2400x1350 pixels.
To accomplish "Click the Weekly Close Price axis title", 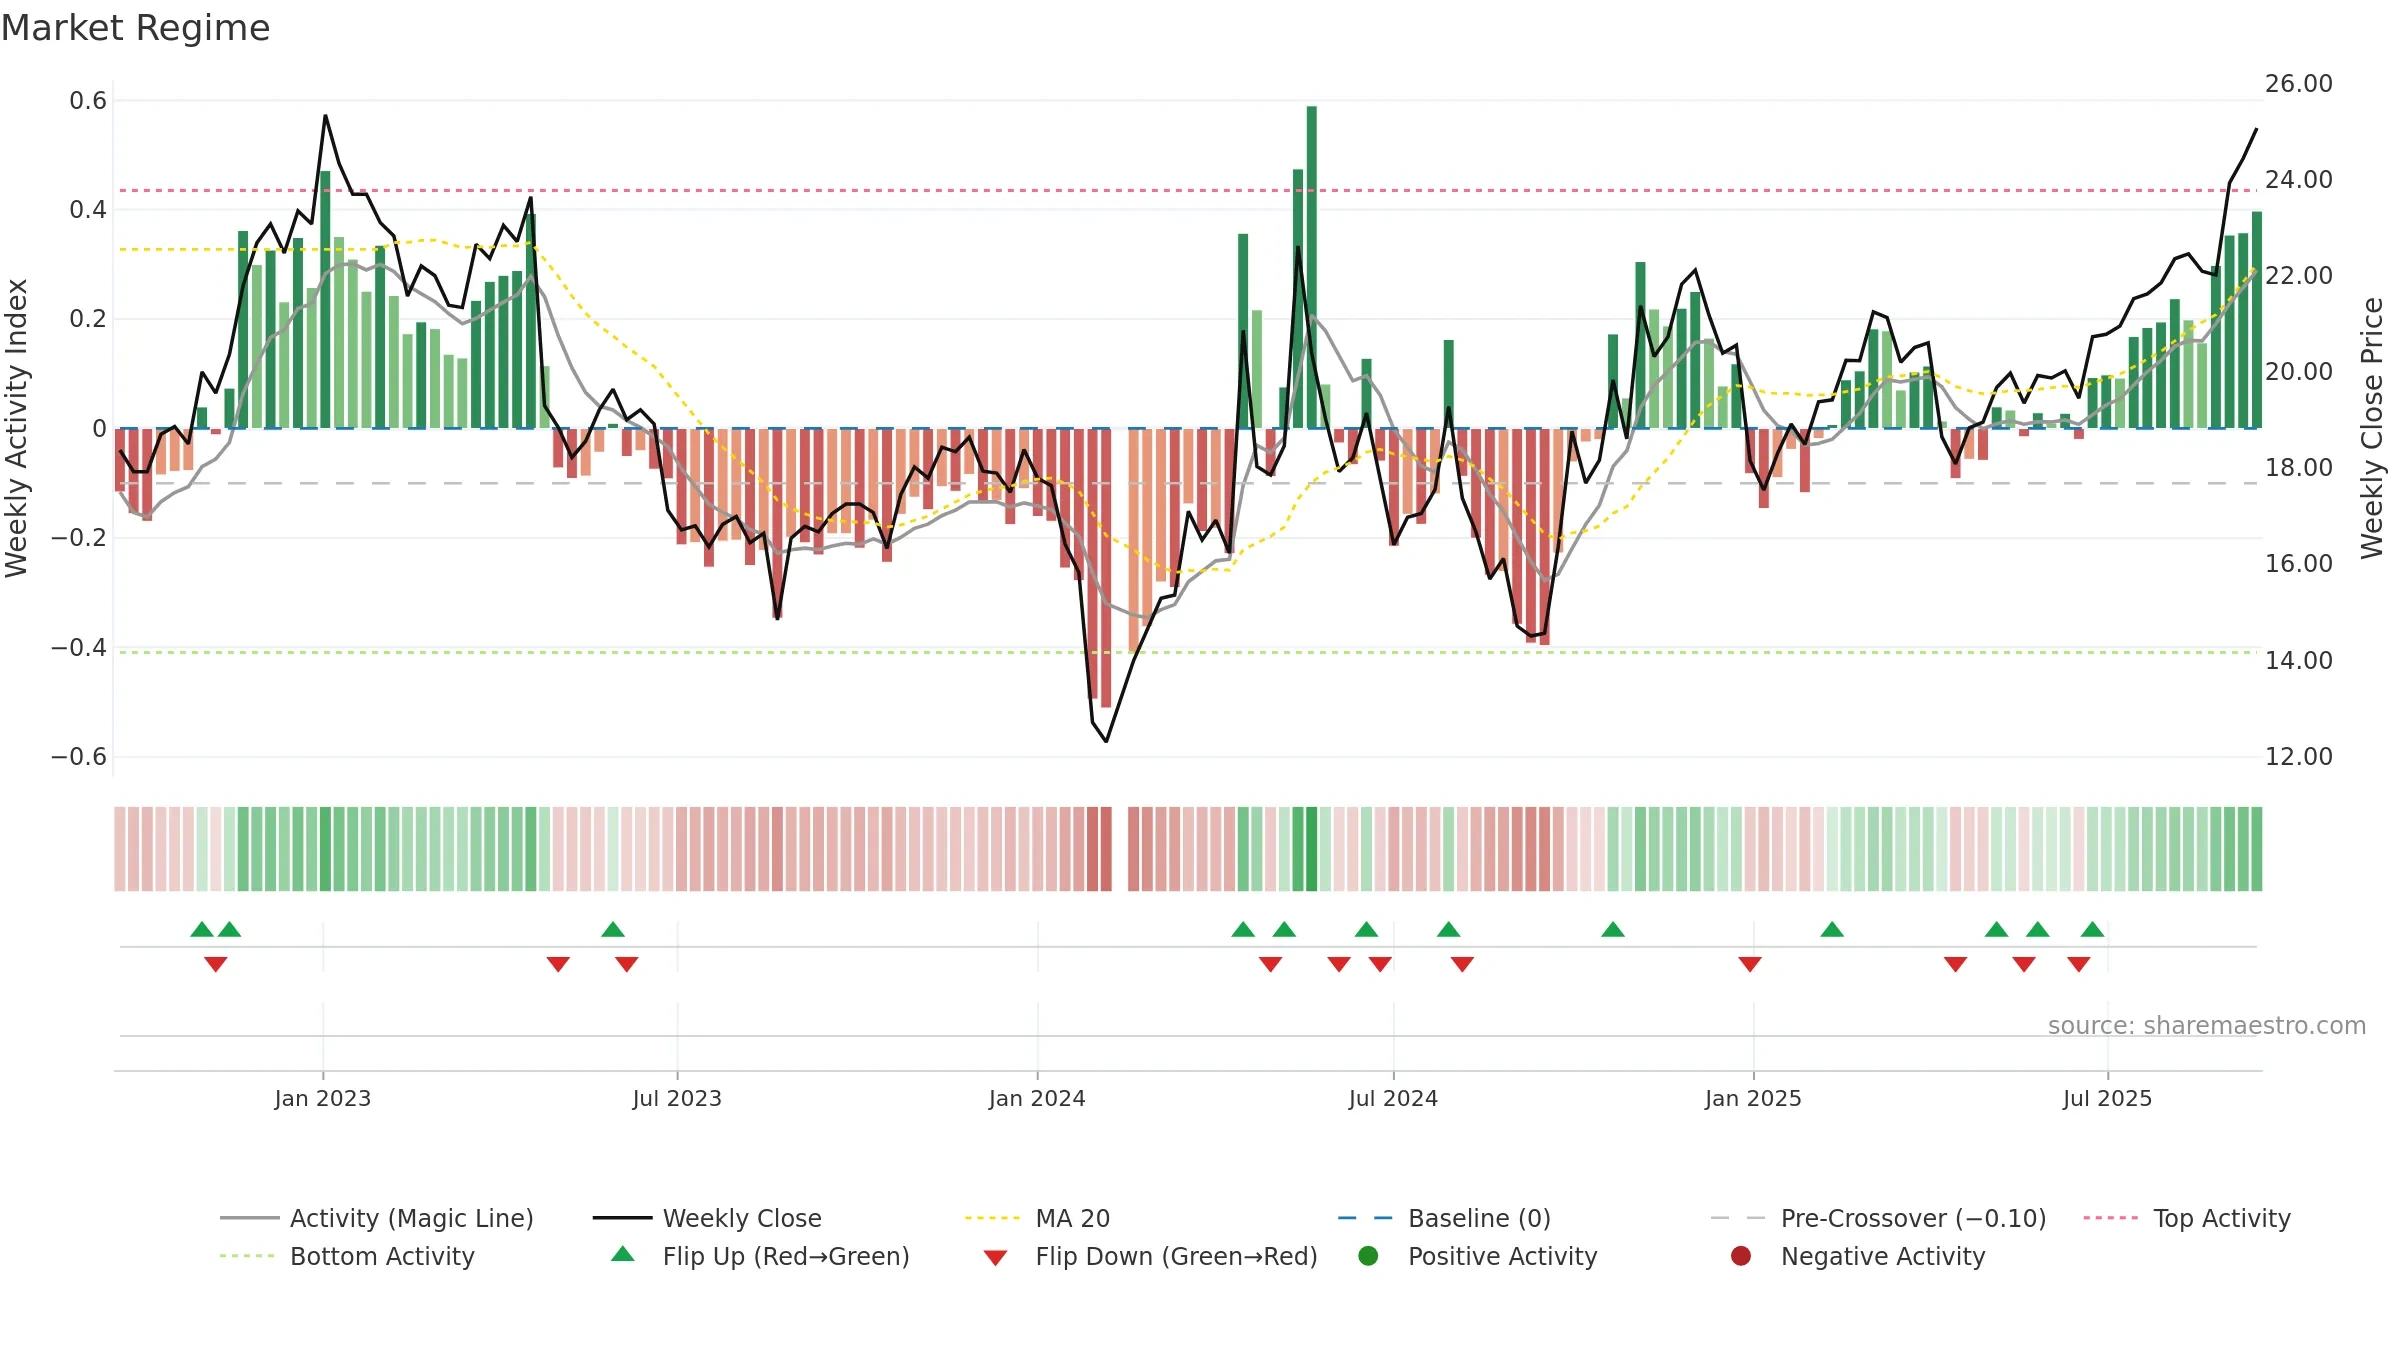I will coord(2372,428).
